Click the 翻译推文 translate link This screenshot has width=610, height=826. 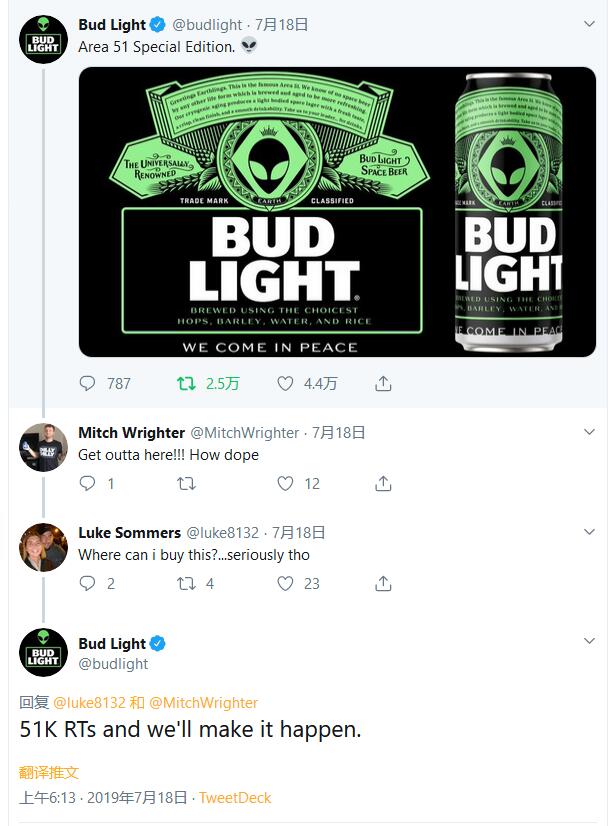pyautogui.click(x=49, y=772)
